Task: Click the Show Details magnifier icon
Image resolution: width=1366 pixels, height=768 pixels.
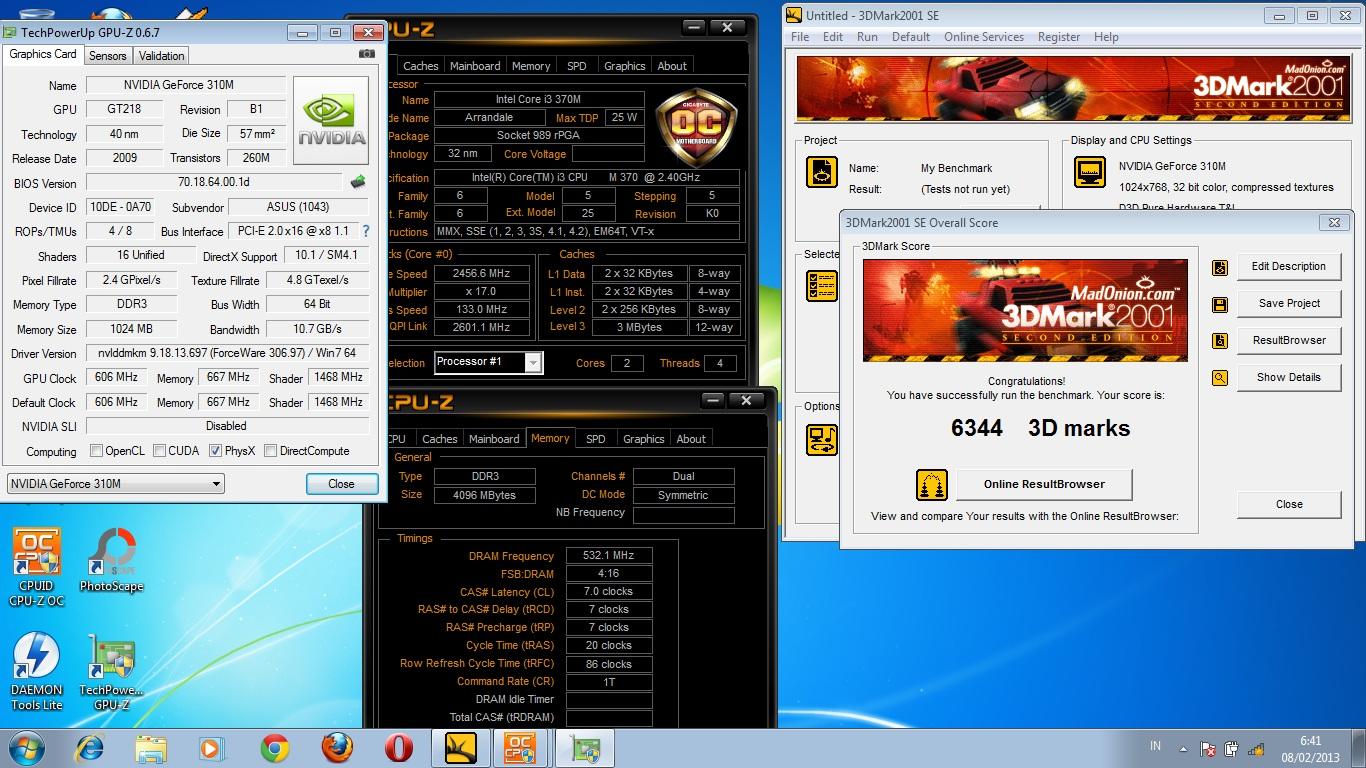Action: [x=1220, y=378]
